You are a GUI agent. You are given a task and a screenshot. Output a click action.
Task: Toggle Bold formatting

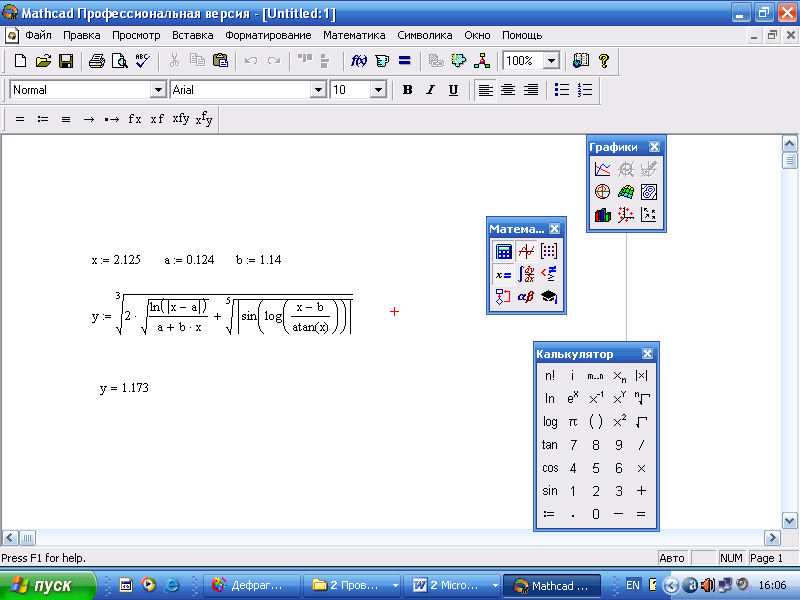tap(407, 90)
